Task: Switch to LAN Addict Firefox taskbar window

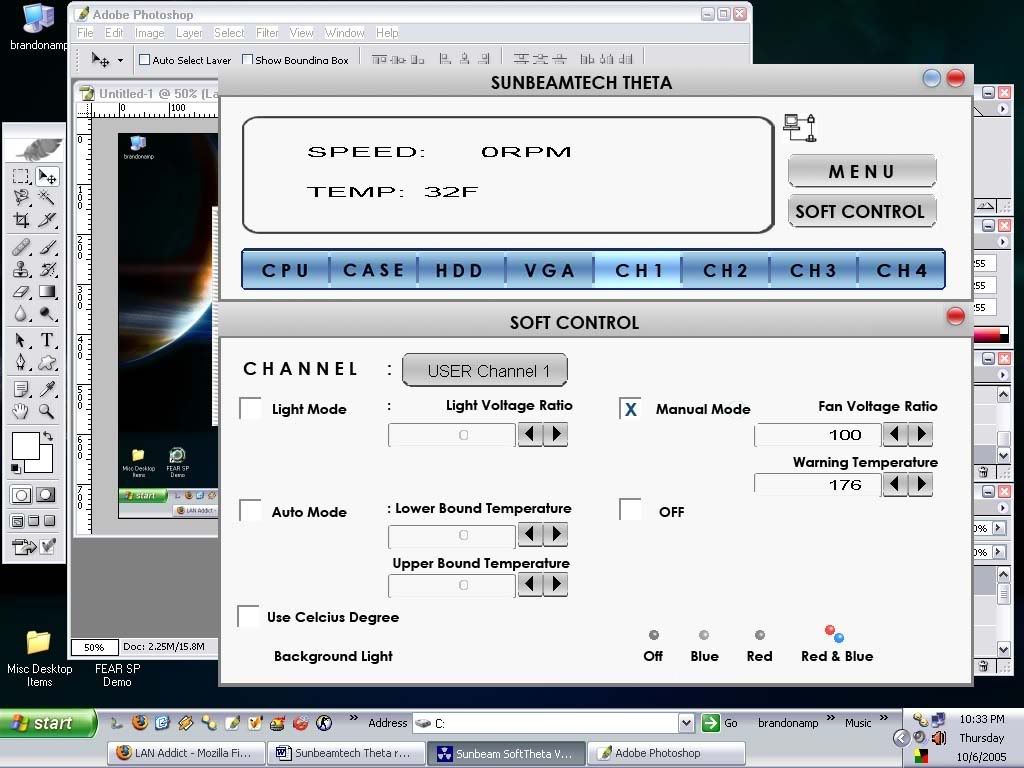Action: 187,753
